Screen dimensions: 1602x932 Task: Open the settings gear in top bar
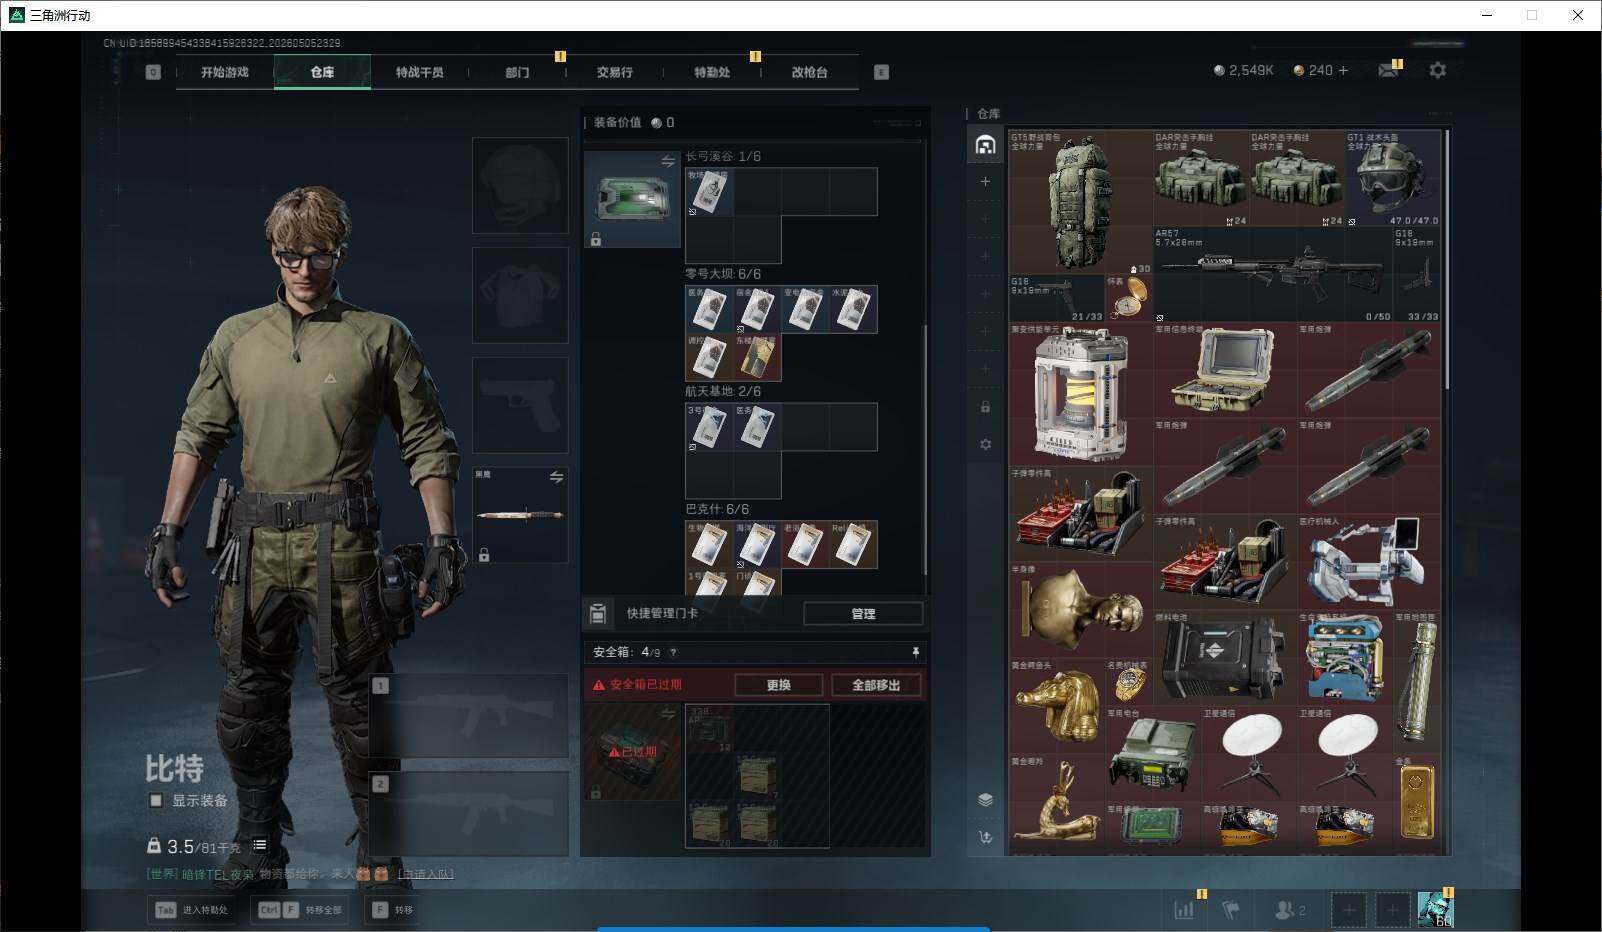point(1437,70)
